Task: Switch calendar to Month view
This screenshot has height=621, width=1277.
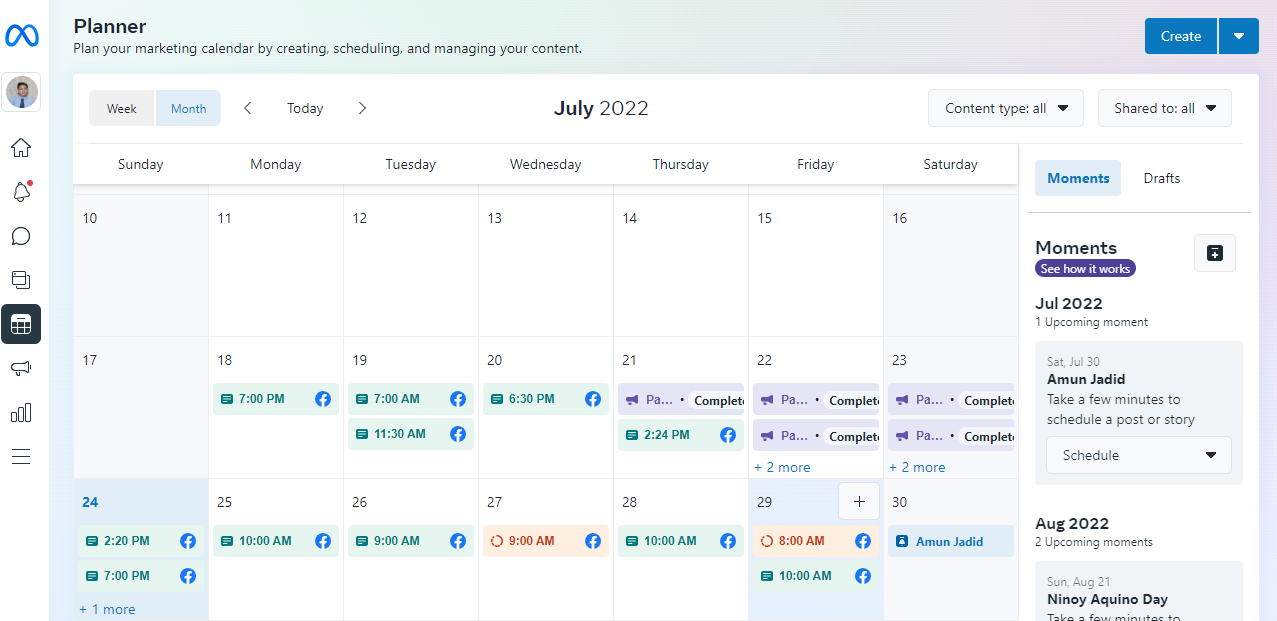Action: (x=188, y=108)
